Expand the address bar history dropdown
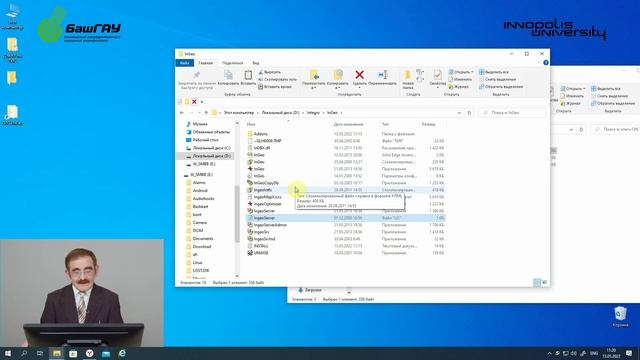The width and height of the screenshot is (640, 360). [459, 113]
